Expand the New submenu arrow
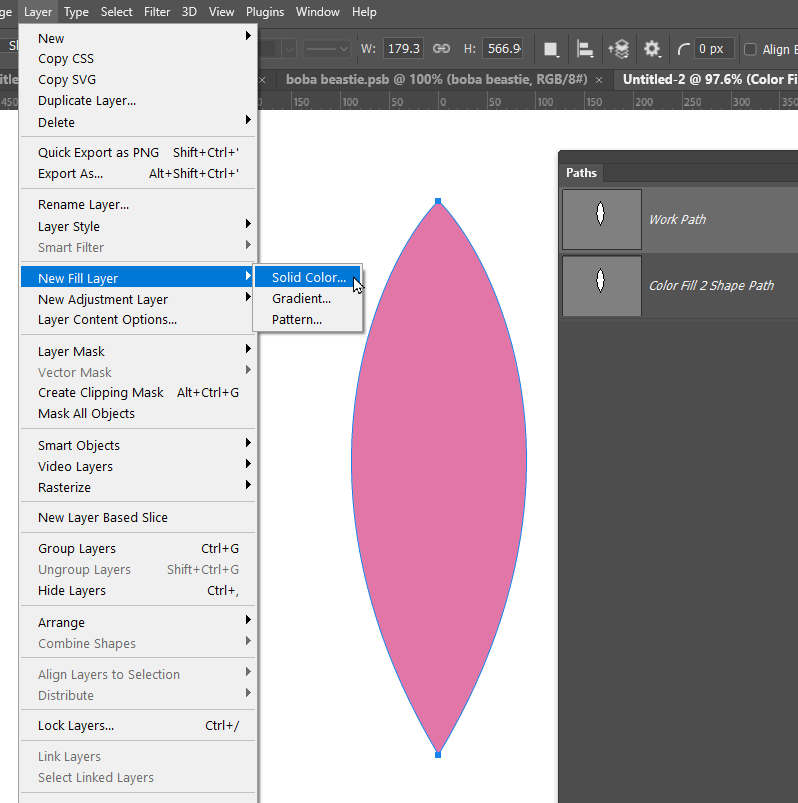 [x=248, y=36]
